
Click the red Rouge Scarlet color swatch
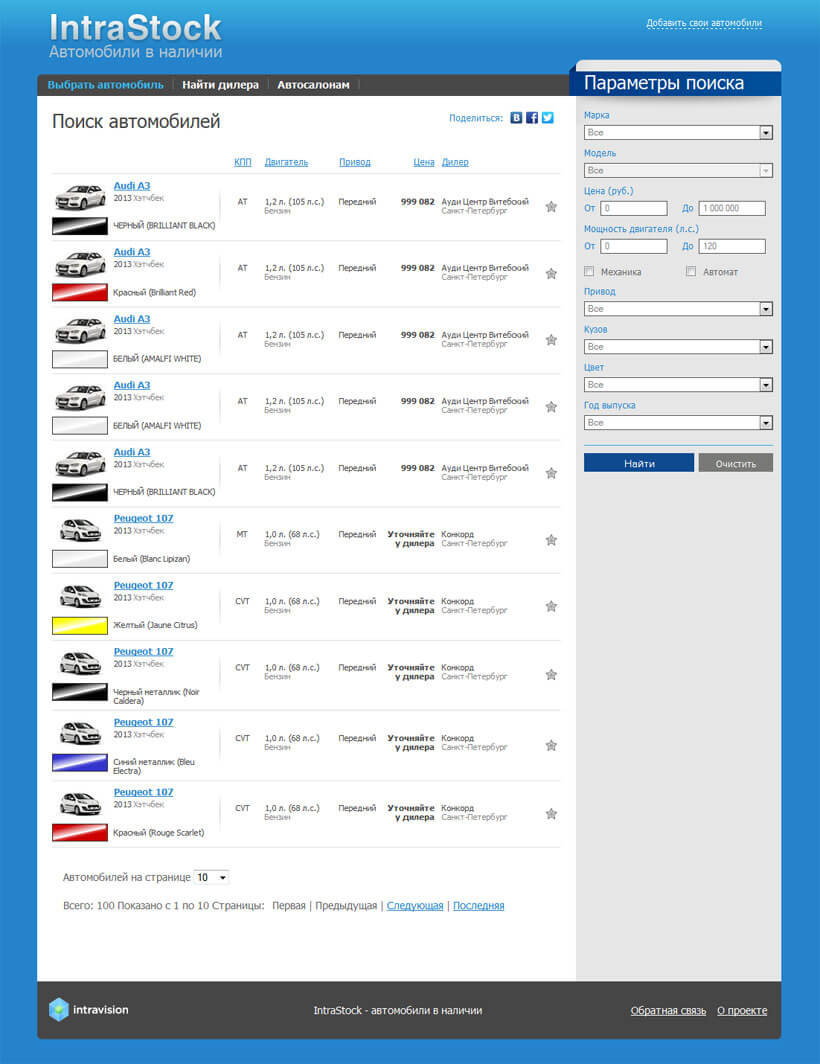tap(80, 833)
